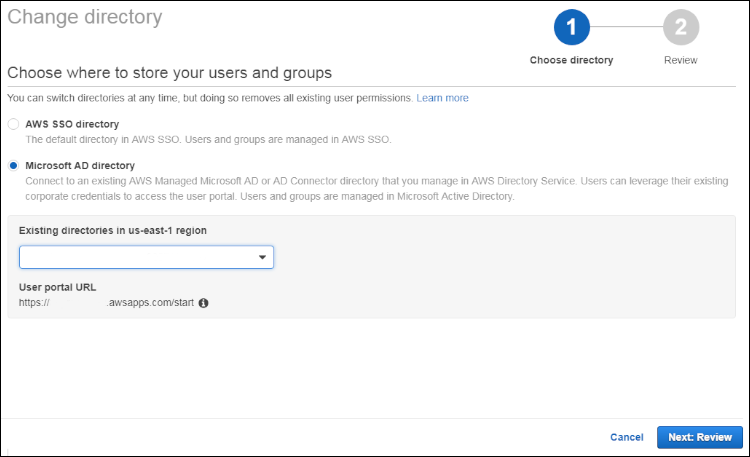Click step 2 circle in the wizard
The height and width of the screenshot is (457, 750).
pyautogui.click(x=681, y=27)
